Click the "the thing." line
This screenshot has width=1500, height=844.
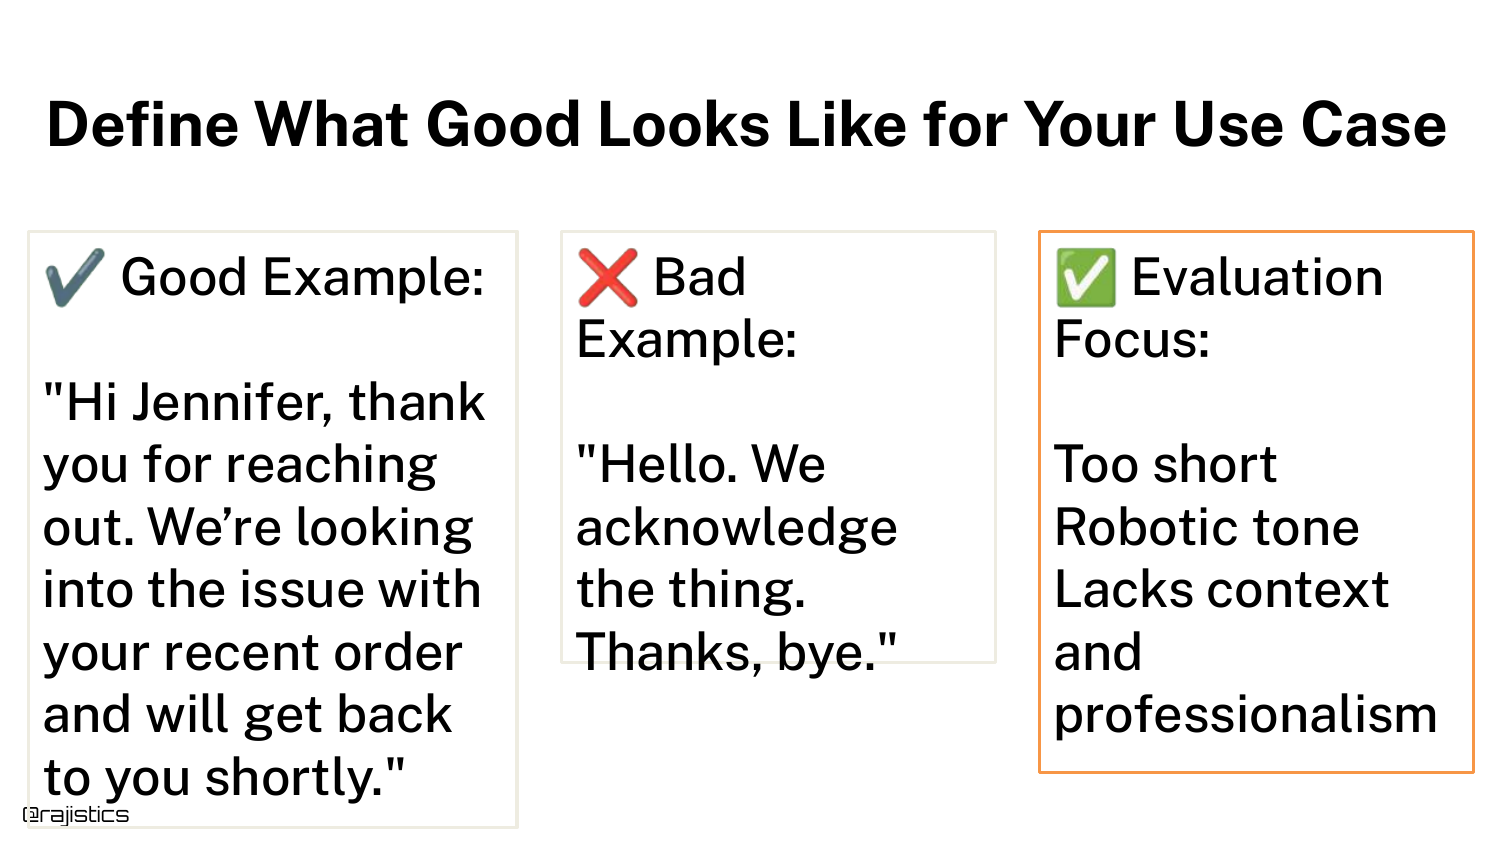click(690, 590)
